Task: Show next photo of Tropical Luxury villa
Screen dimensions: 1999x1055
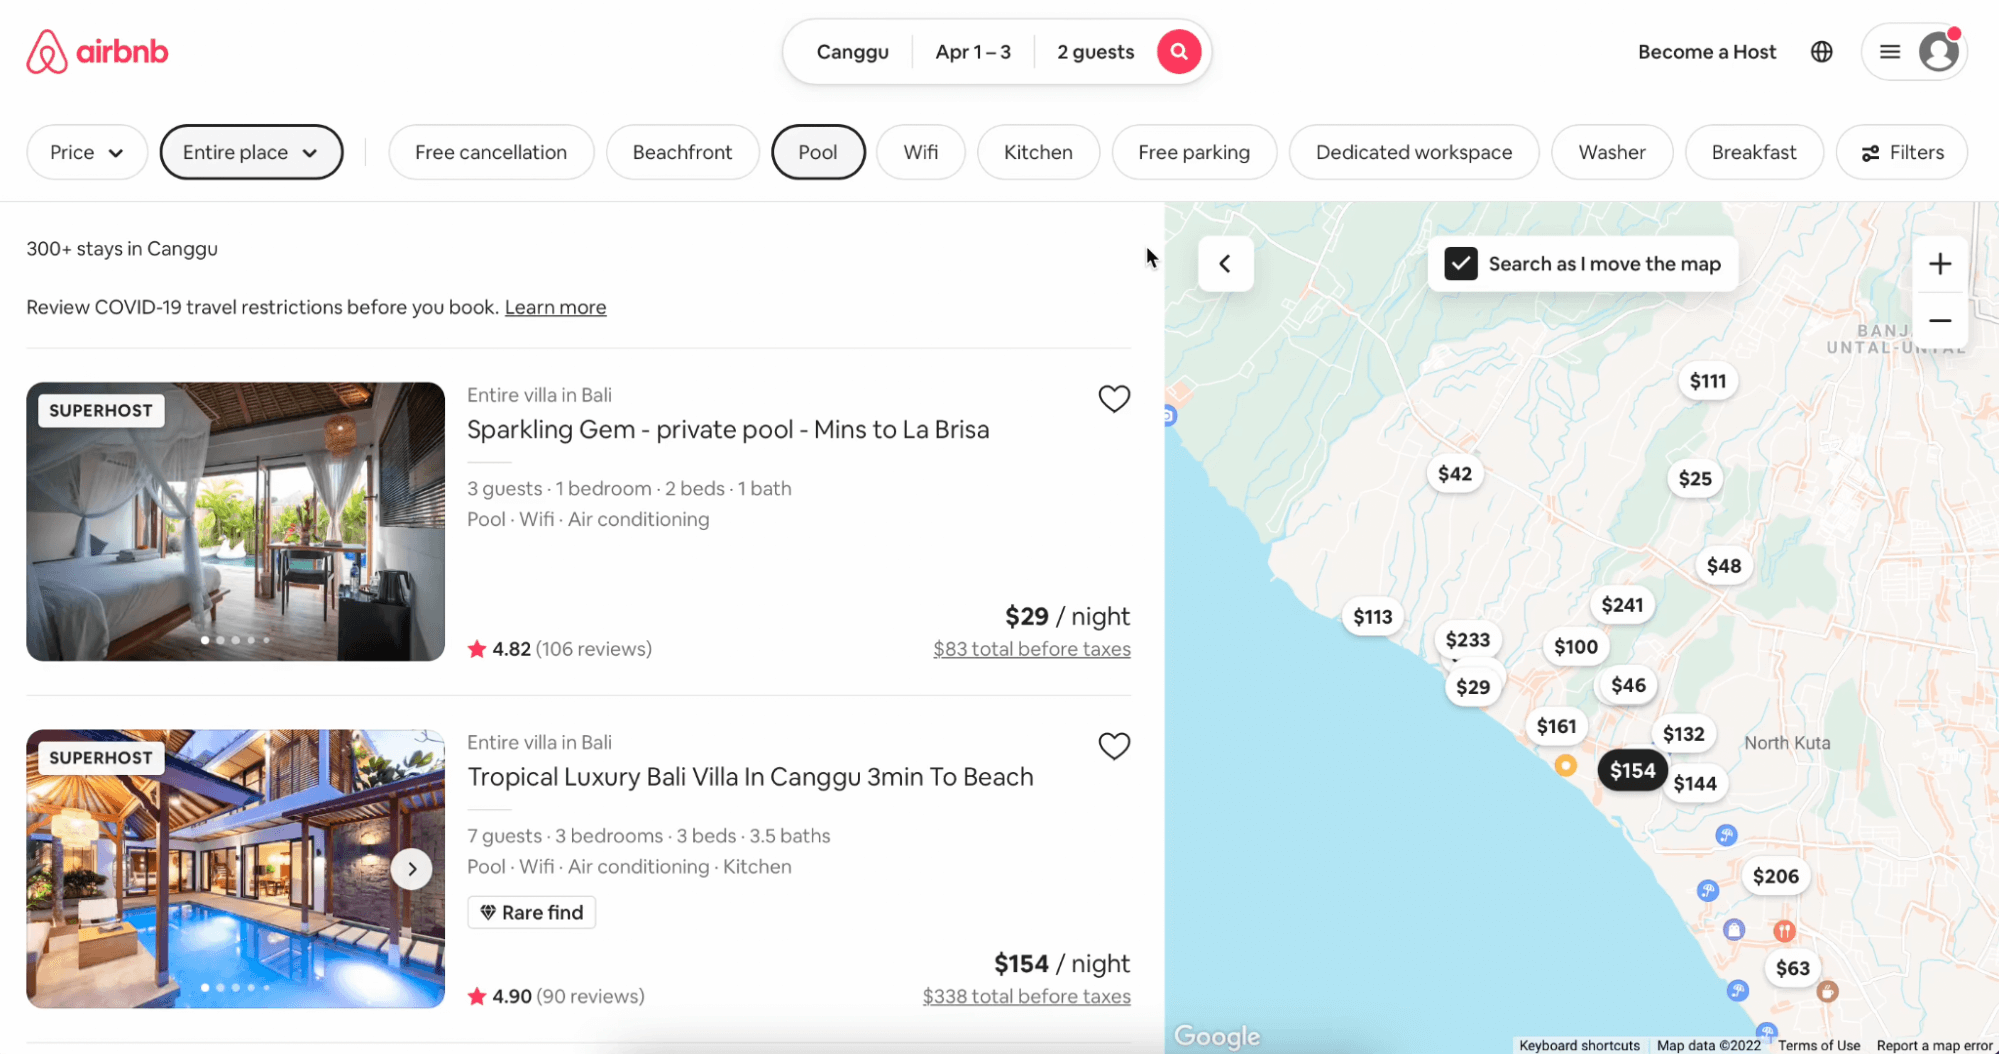Action: point(411,869)
